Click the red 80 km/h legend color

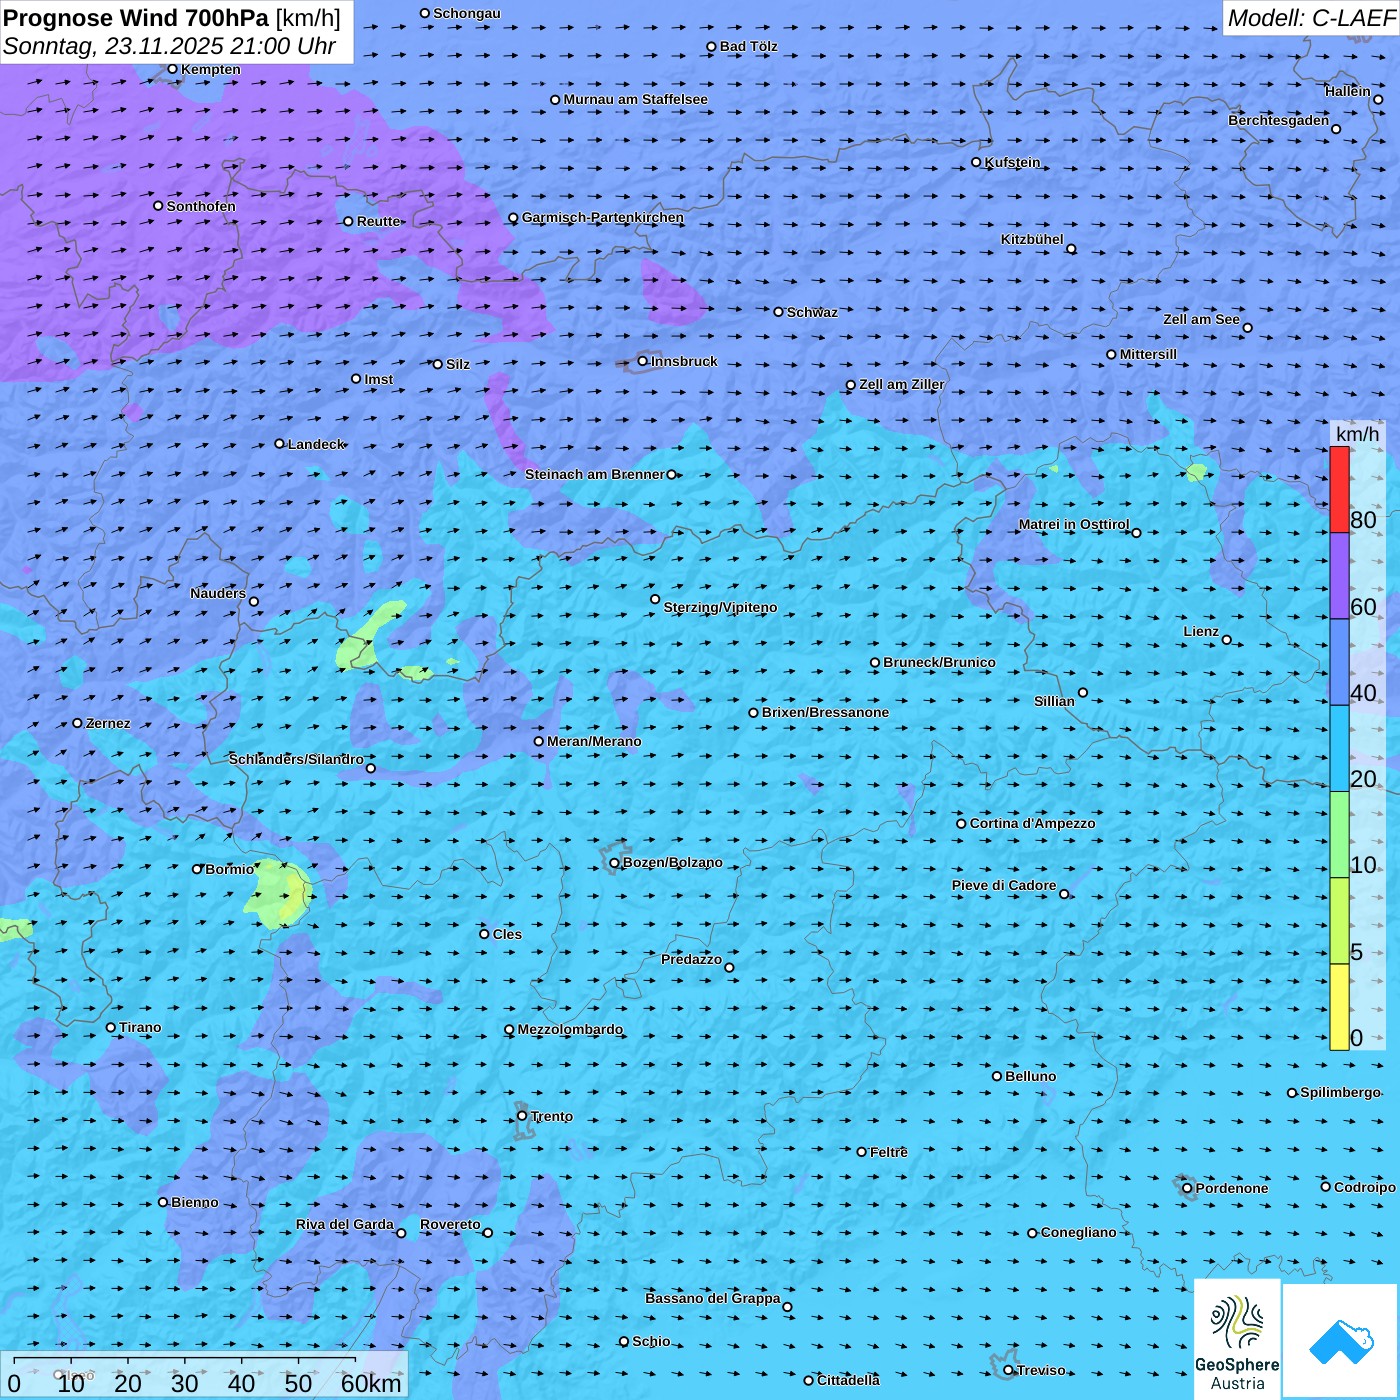(x=1339, y=489)
